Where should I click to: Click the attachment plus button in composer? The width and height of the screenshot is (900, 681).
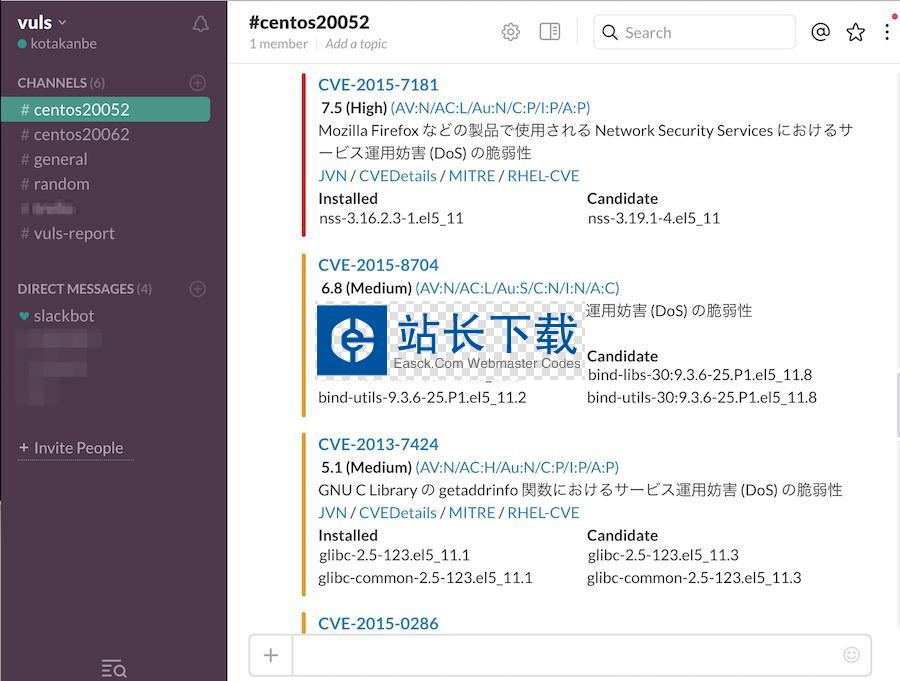(x=270, y=655)
